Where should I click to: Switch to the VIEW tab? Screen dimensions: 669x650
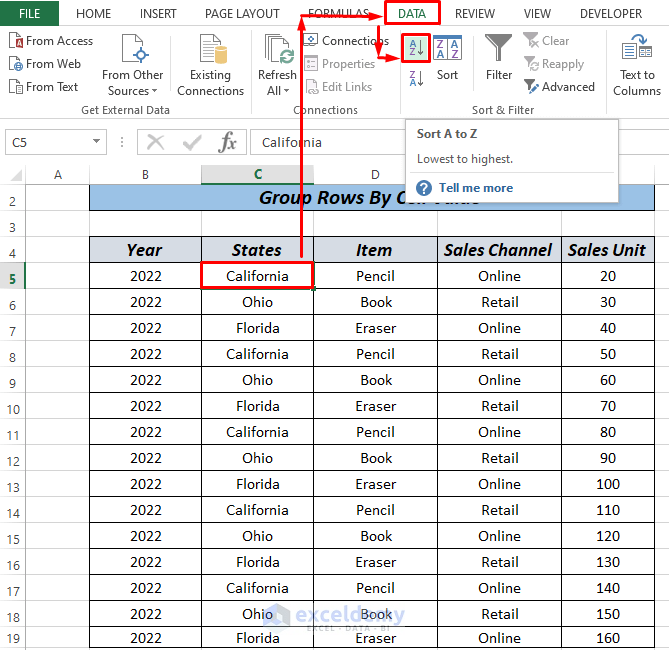[537, 14]
